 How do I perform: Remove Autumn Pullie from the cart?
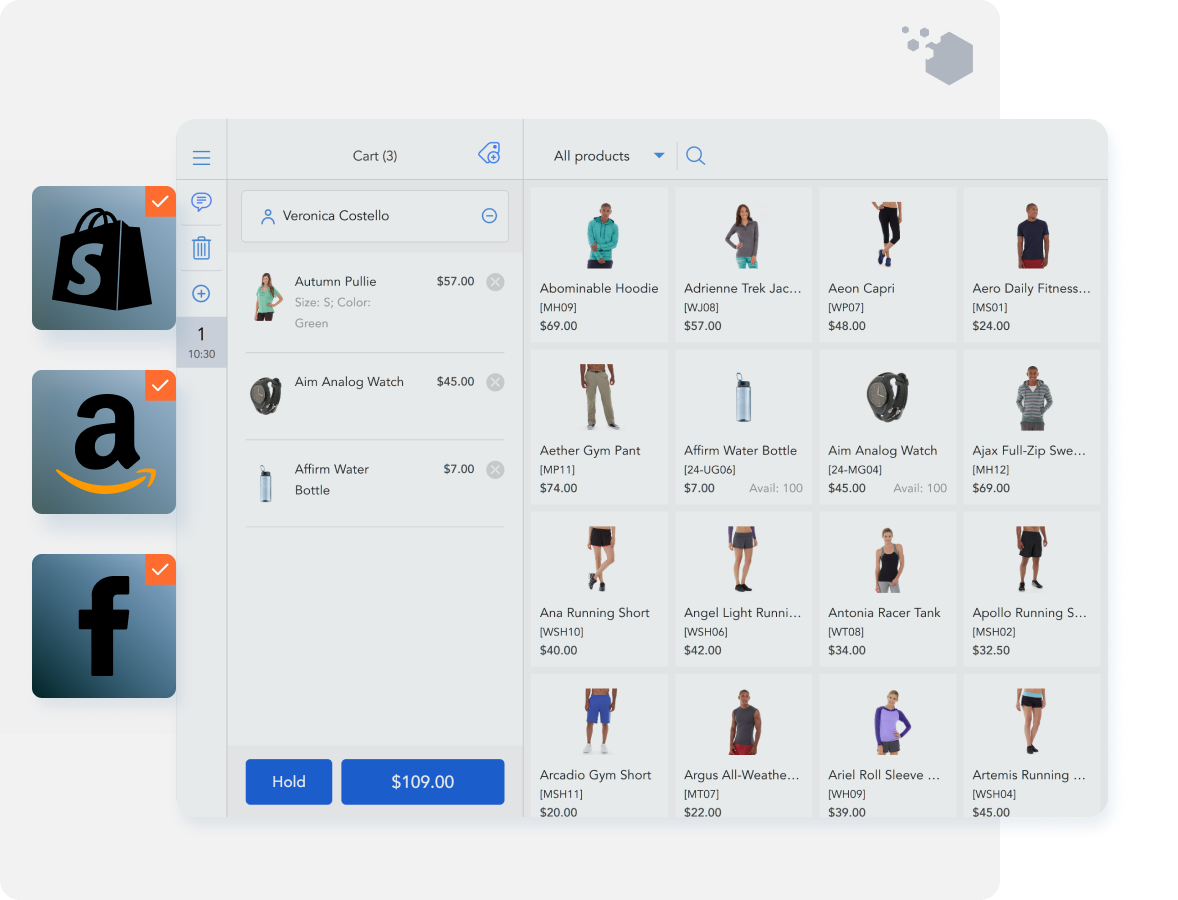pyautogui.click(x=495, y=281)
